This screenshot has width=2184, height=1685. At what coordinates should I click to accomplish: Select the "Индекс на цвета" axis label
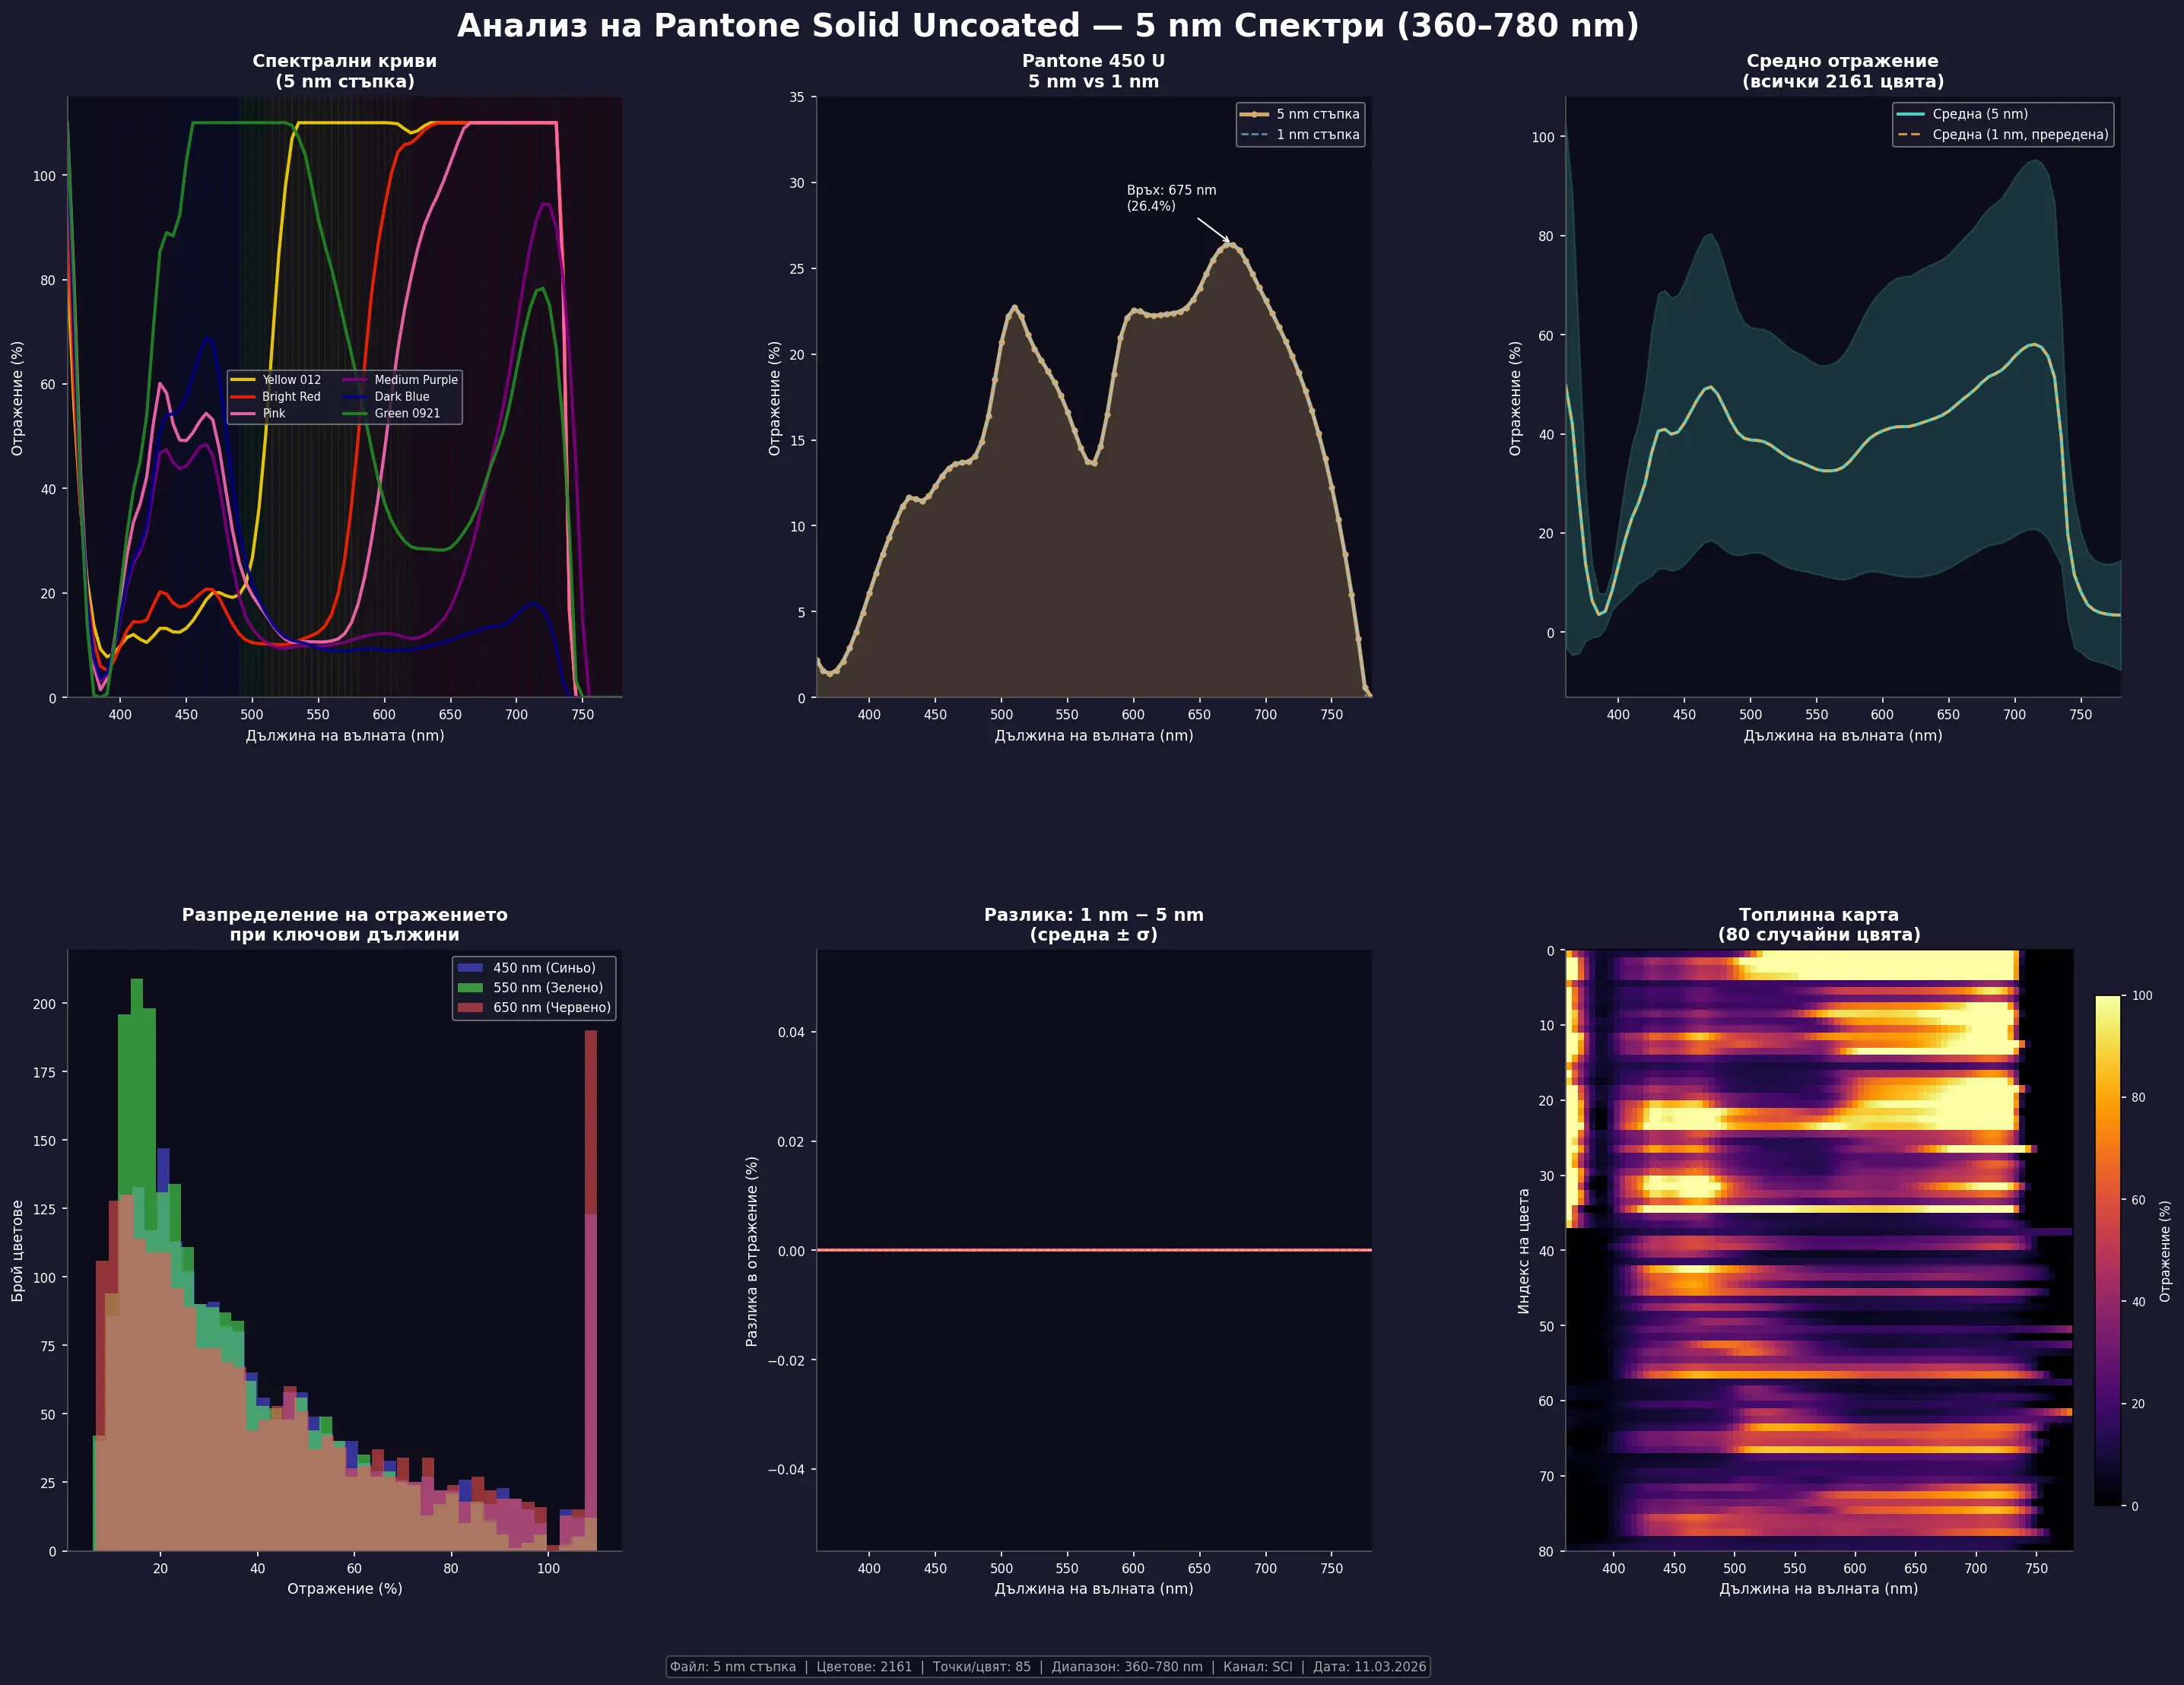click(1524, 1251)
